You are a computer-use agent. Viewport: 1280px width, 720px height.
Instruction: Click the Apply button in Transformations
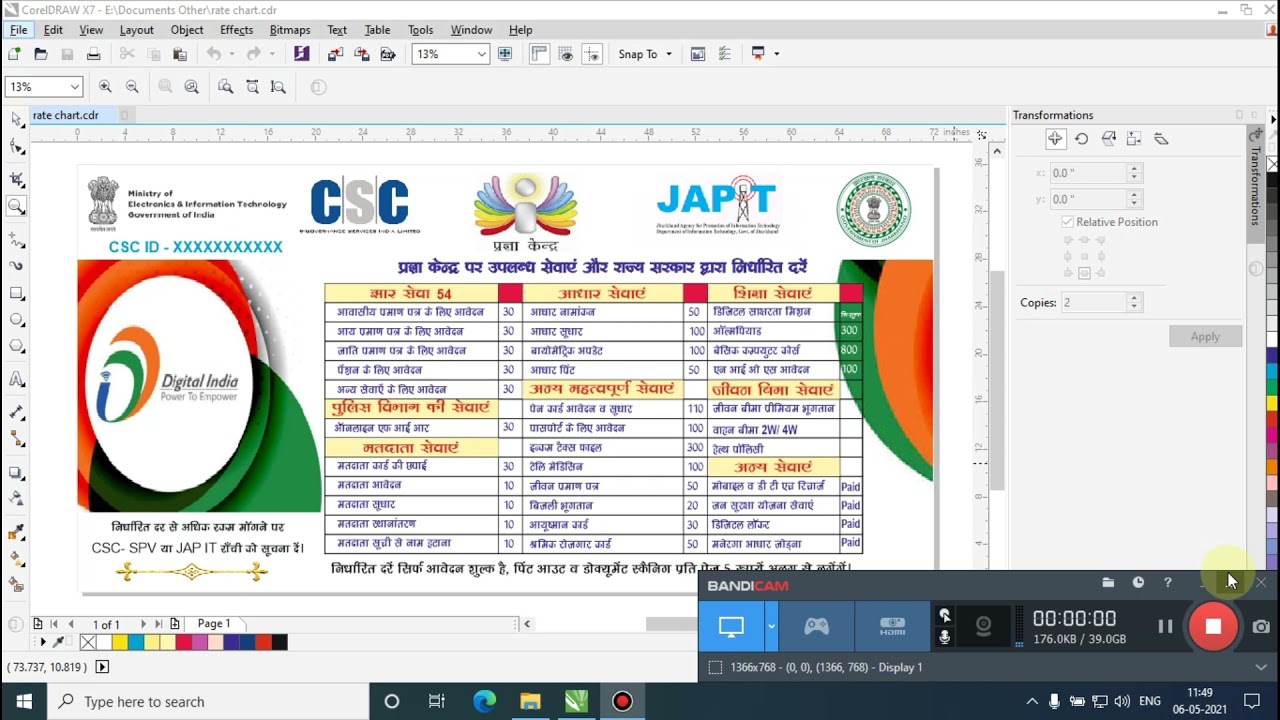tap(1205, 336)
